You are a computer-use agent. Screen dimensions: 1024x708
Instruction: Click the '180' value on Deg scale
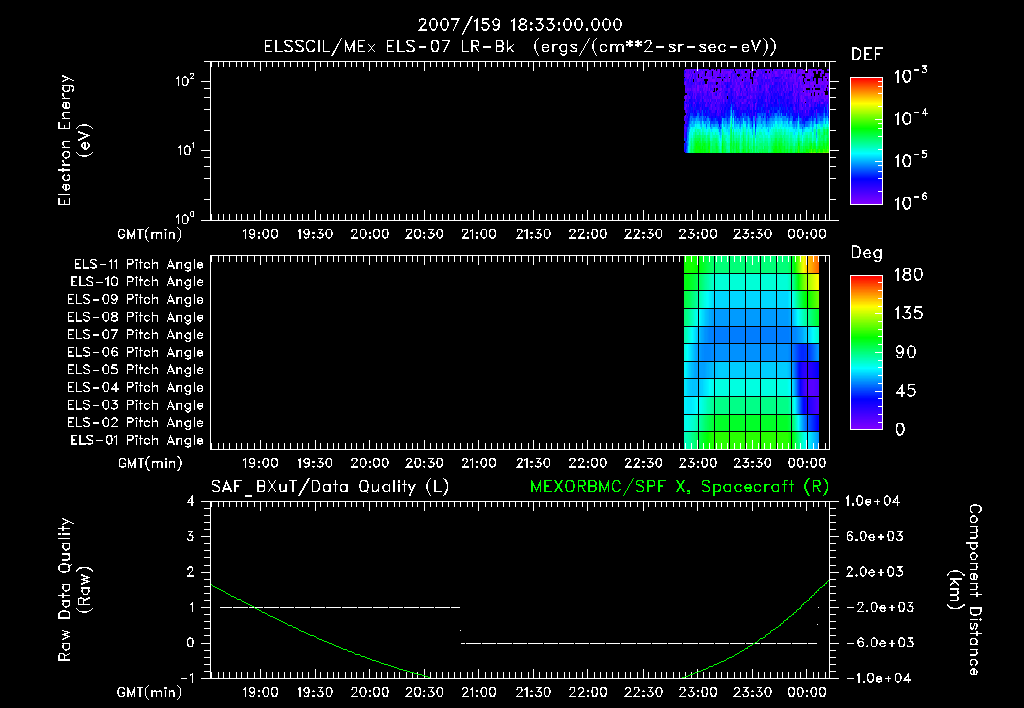pyautogui.click(x=908, y=275)
